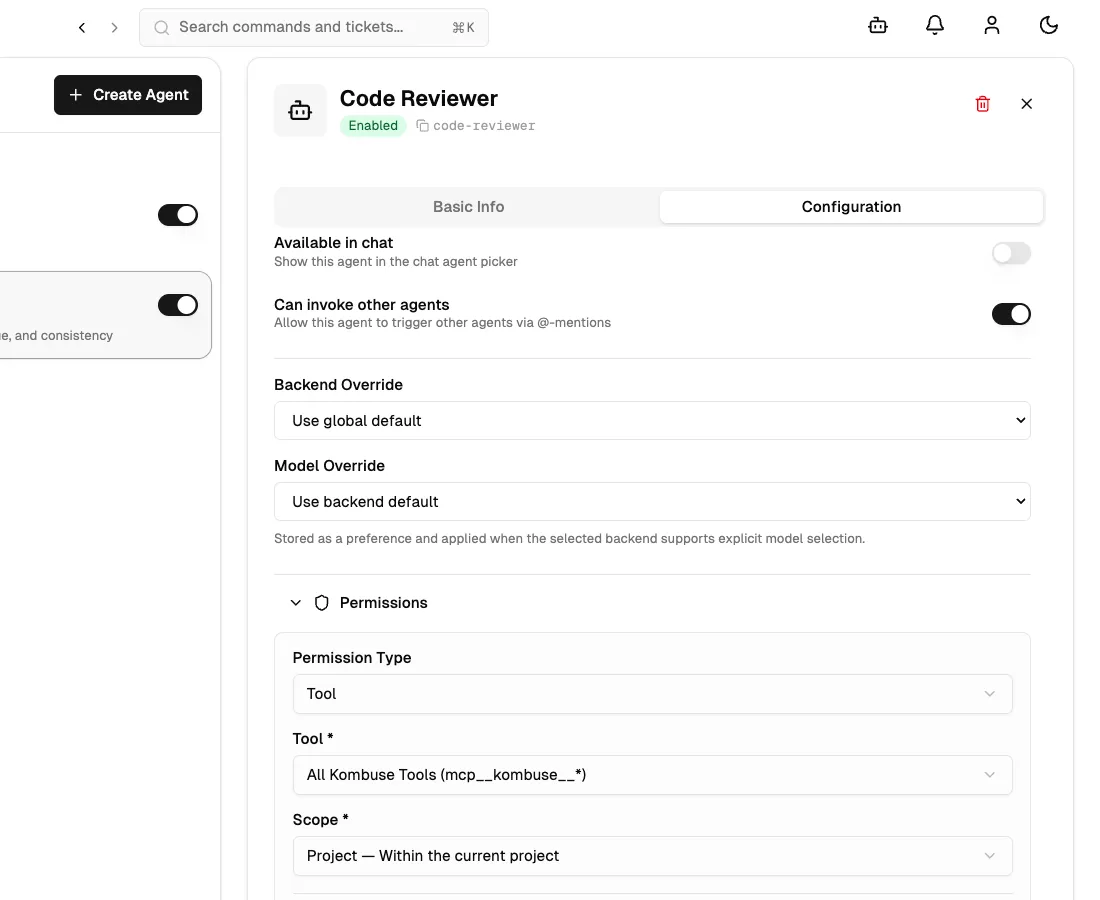Turn off the toggle on the left agent card
Image resolution: width=1100 pixels, height=900 pixels.
click(178, 305)
